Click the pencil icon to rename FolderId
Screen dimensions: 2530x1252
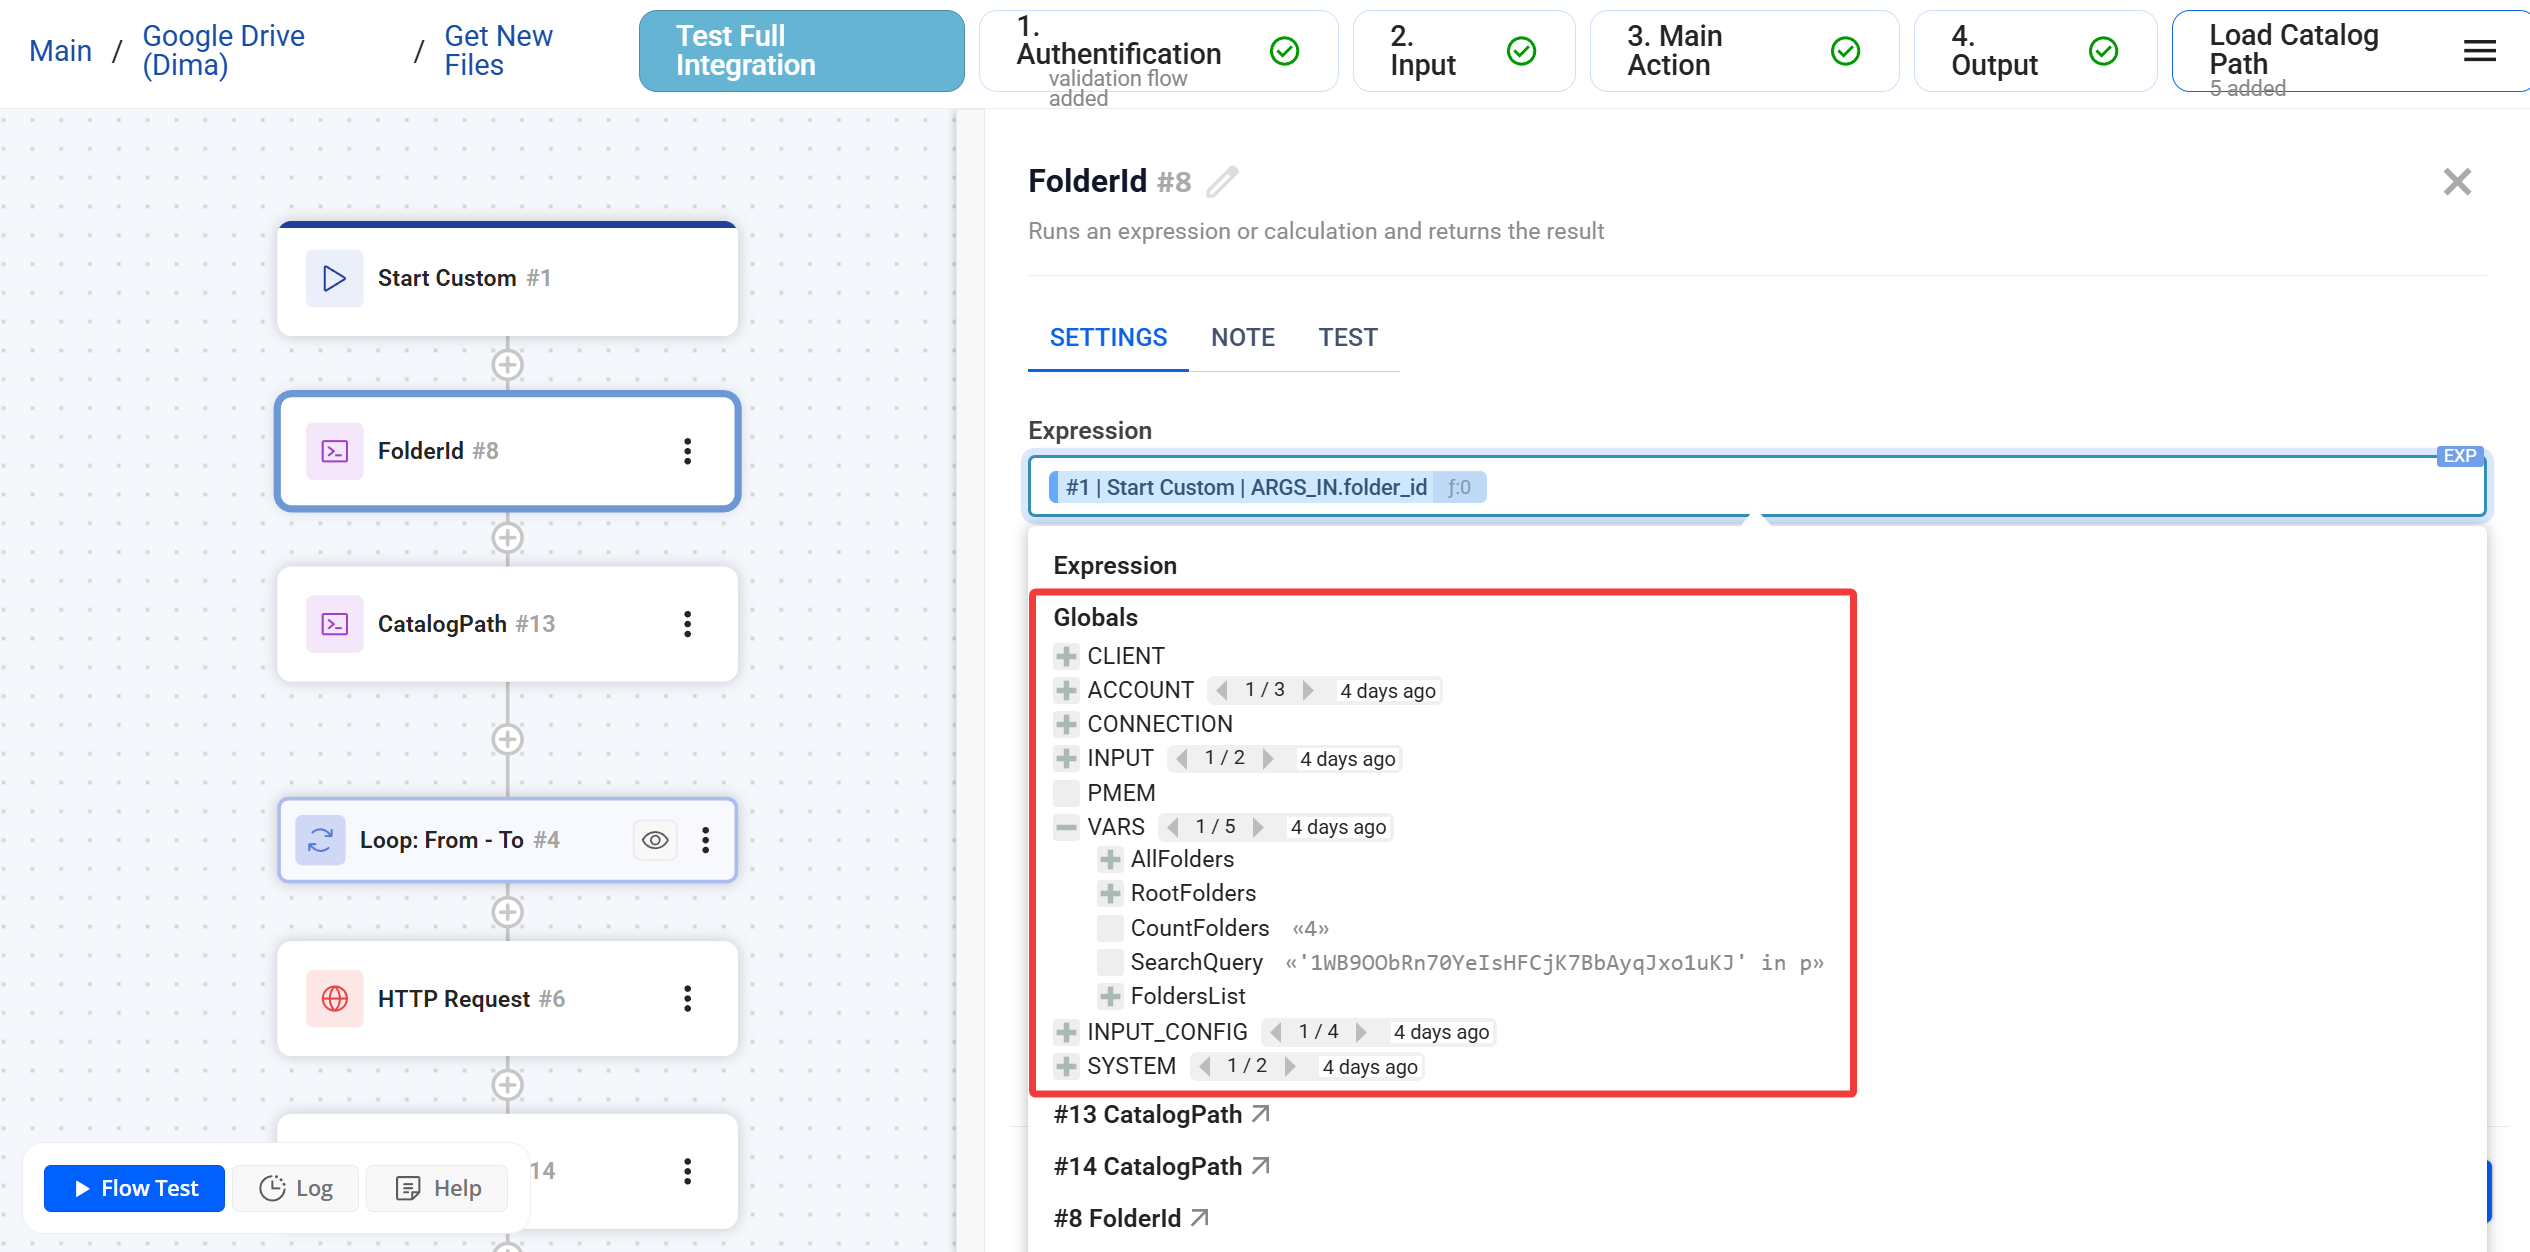coord(1222,182)
